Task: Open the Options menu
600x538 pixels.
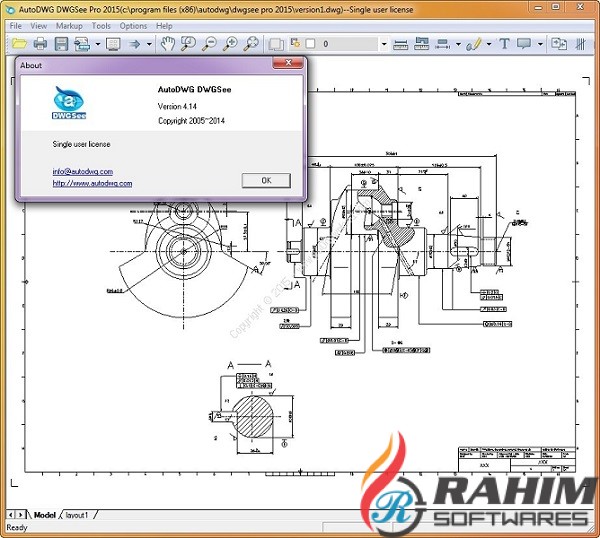Action: (133, 26)
